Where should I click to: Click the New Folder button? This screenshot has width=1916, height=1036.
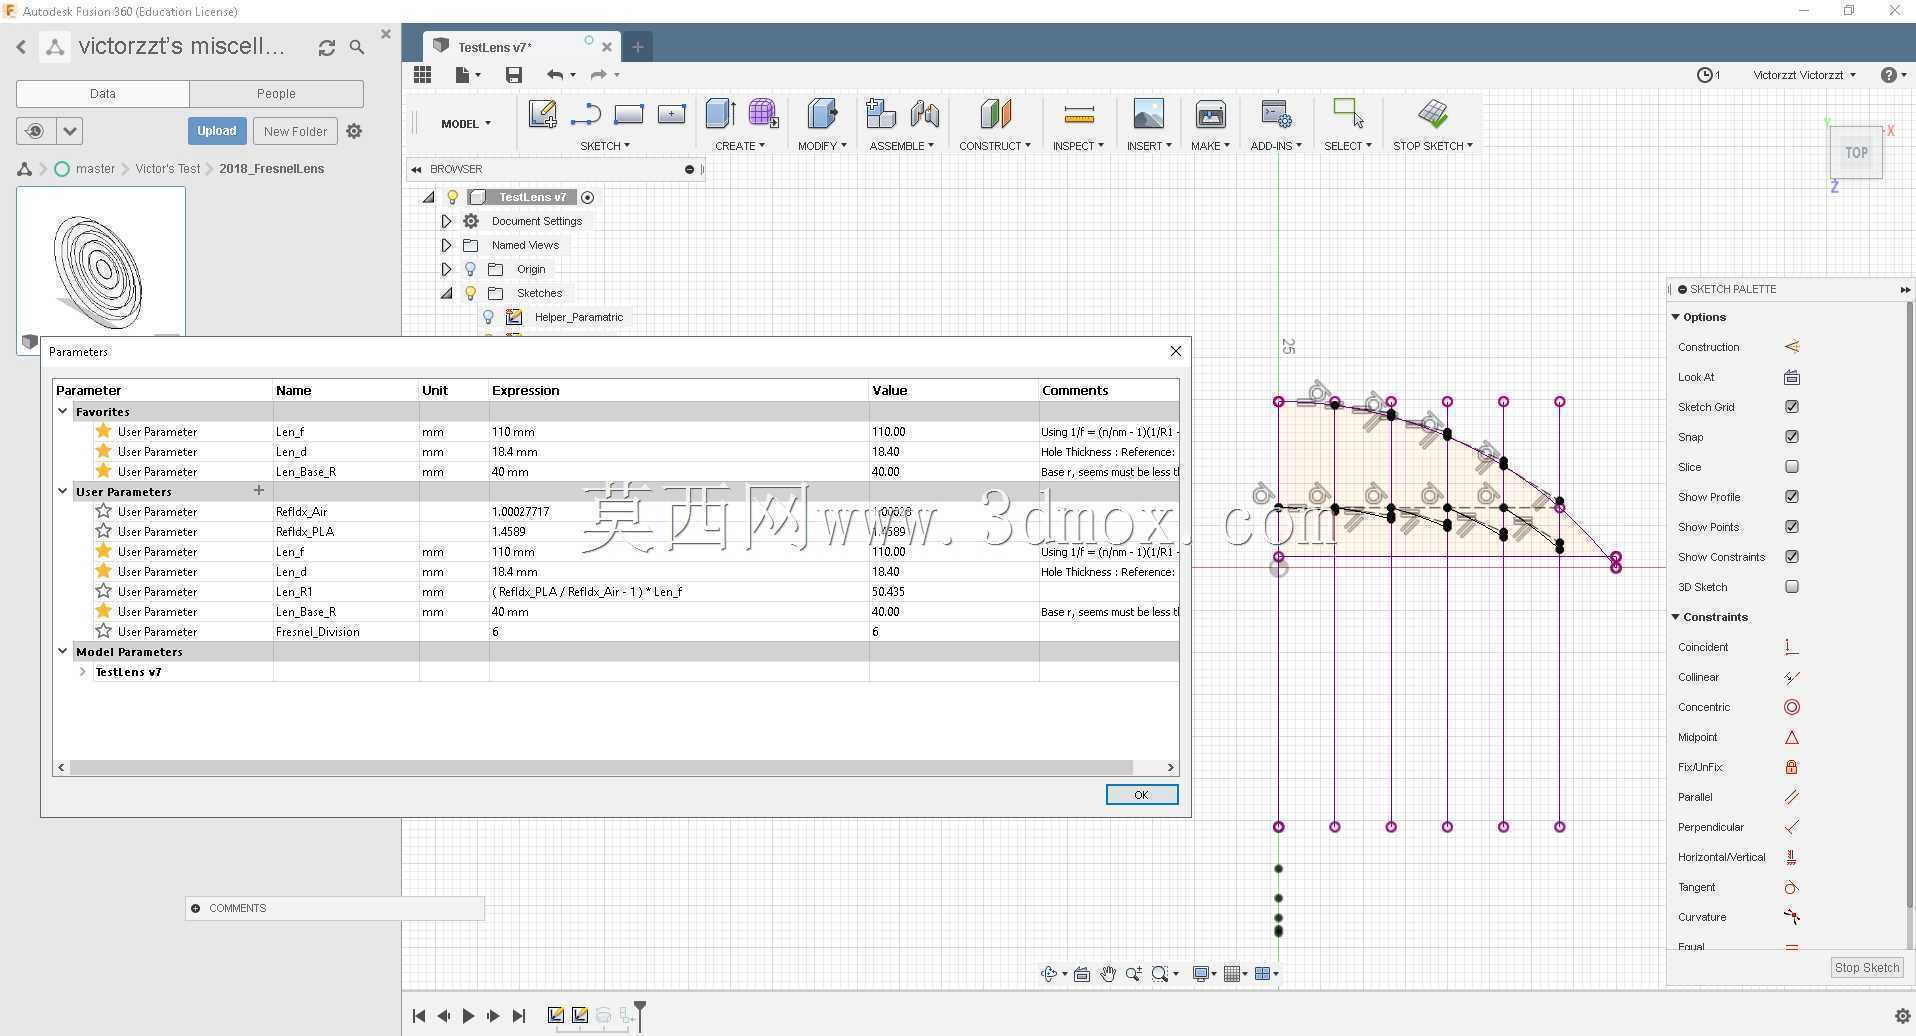pyautogui.click(x=295, y=131)
